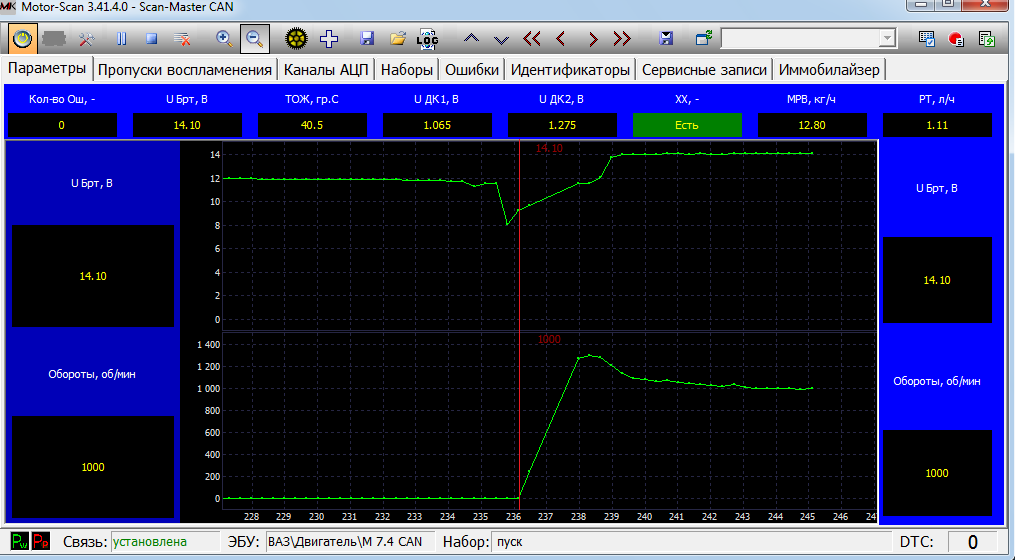Viewport: 1015px width, 560px height.
Task: Click the red double left arrow
Action: (x=531, y=39)
